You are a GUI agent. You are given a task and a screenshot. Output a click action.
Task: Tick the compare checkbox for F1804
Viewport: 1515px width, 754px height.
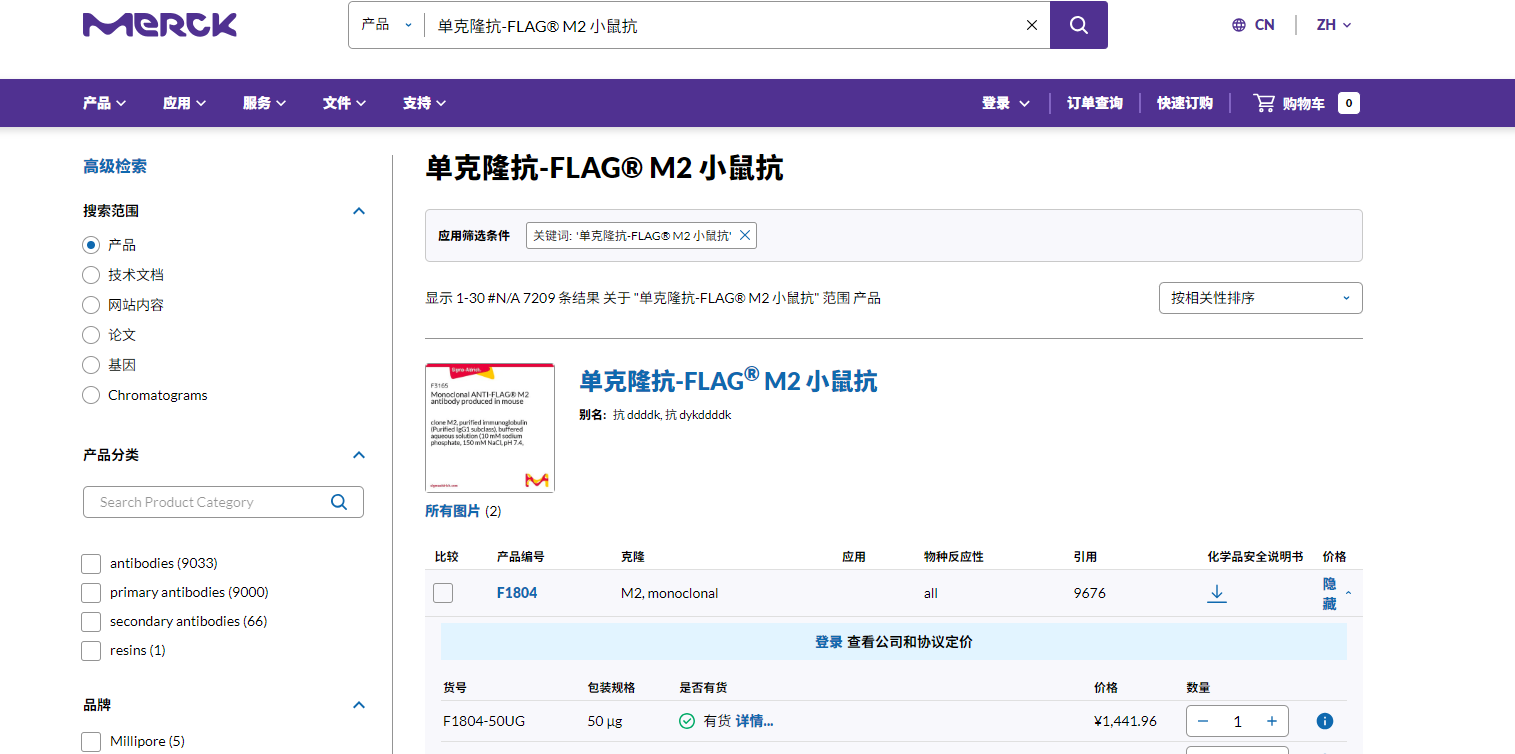[x=443, y=593]
